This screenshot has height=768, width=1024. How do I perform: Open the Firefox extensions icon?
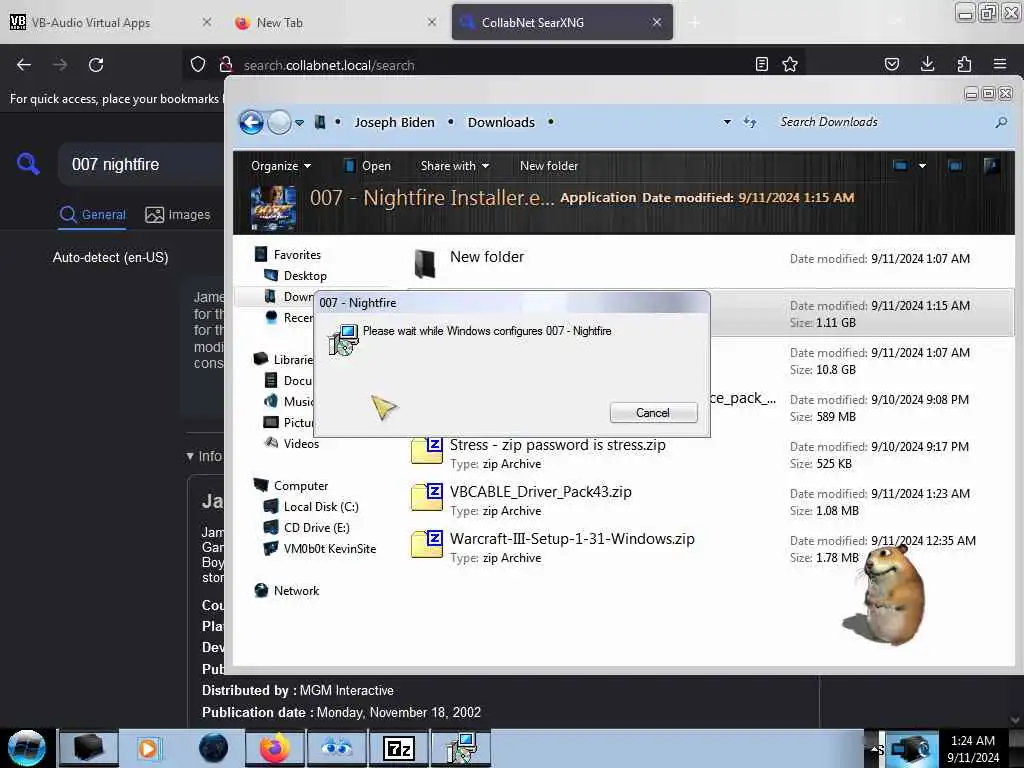[x=964, y=64]
